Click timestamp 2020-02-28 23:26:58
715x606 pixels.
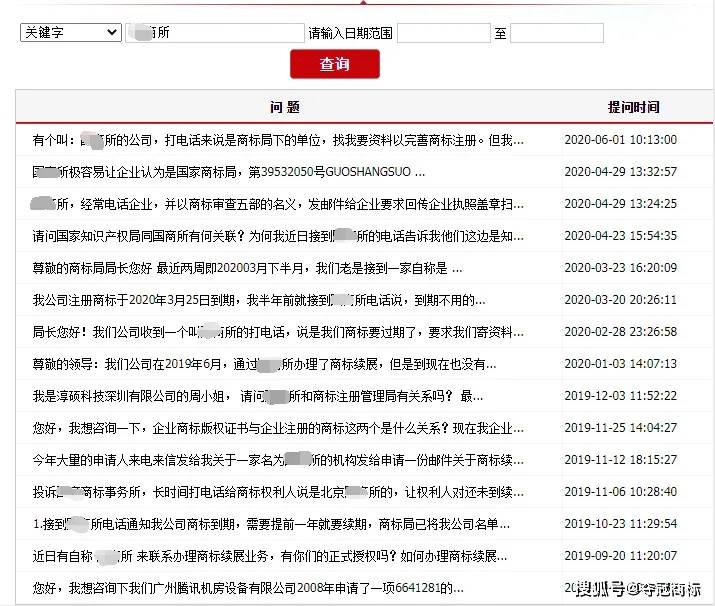pos(621,331)
